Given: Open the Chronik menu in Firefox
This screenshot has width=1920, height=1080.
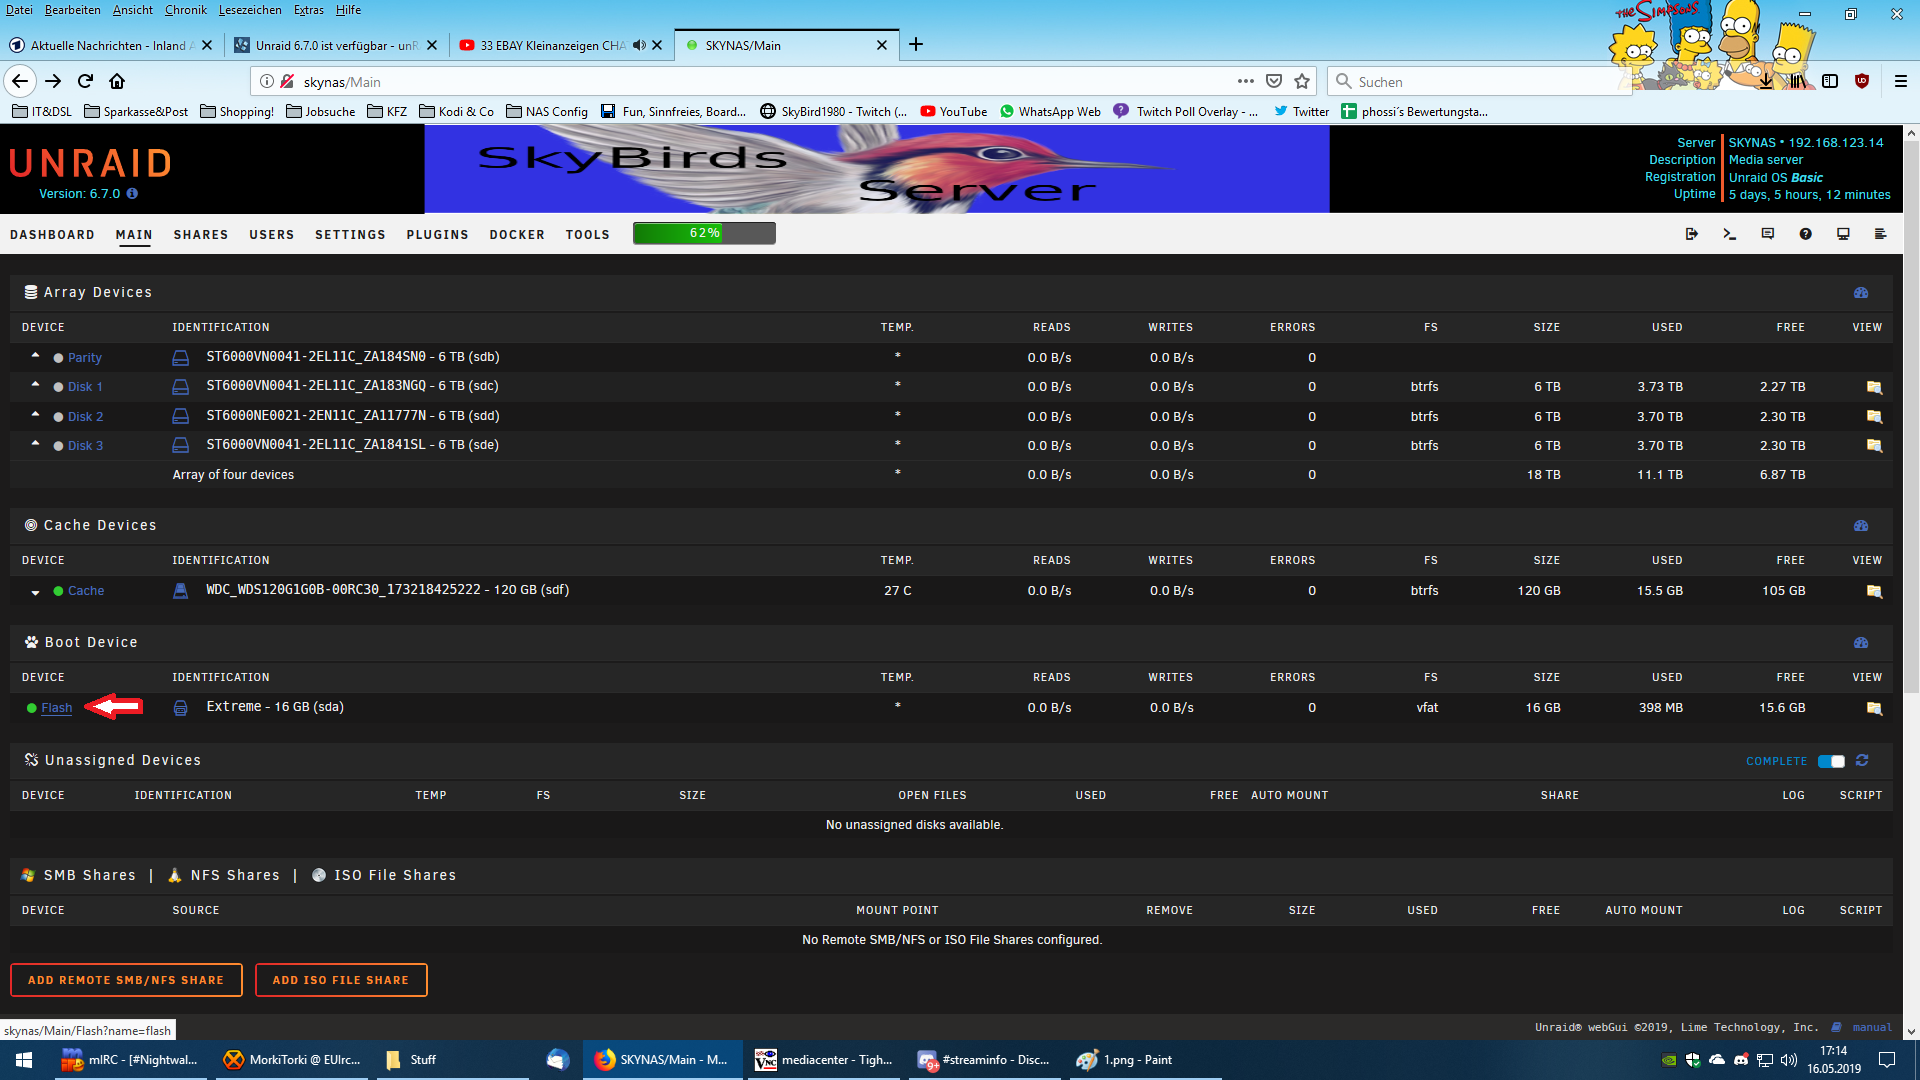Looking at the screenshot, I should tap(186, 10).
